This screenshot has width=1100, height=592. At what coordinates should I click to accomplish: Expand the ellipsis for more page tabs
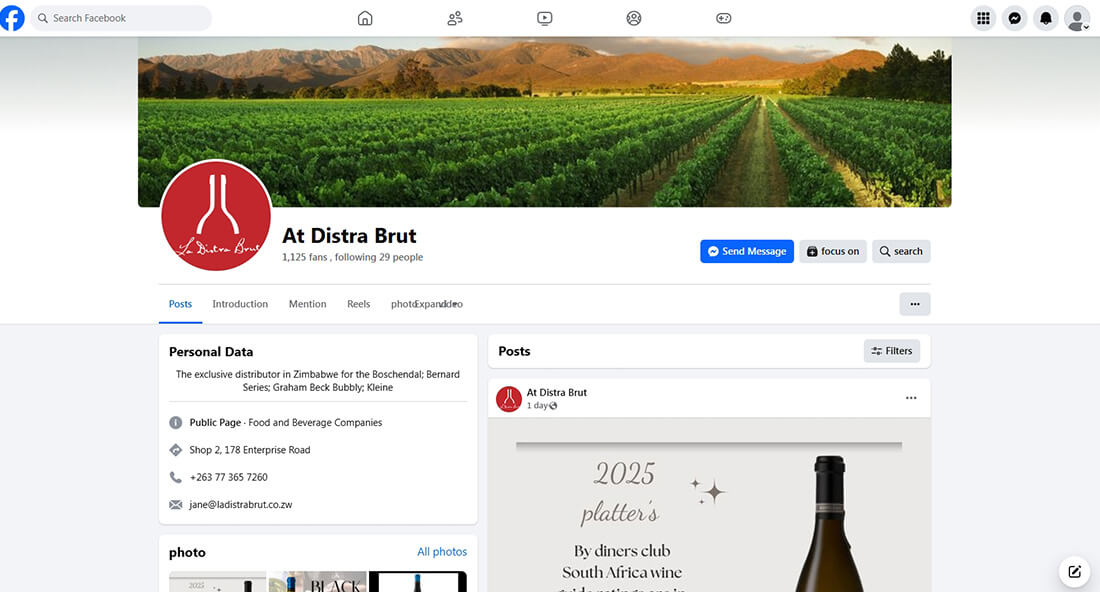point(914,303)
